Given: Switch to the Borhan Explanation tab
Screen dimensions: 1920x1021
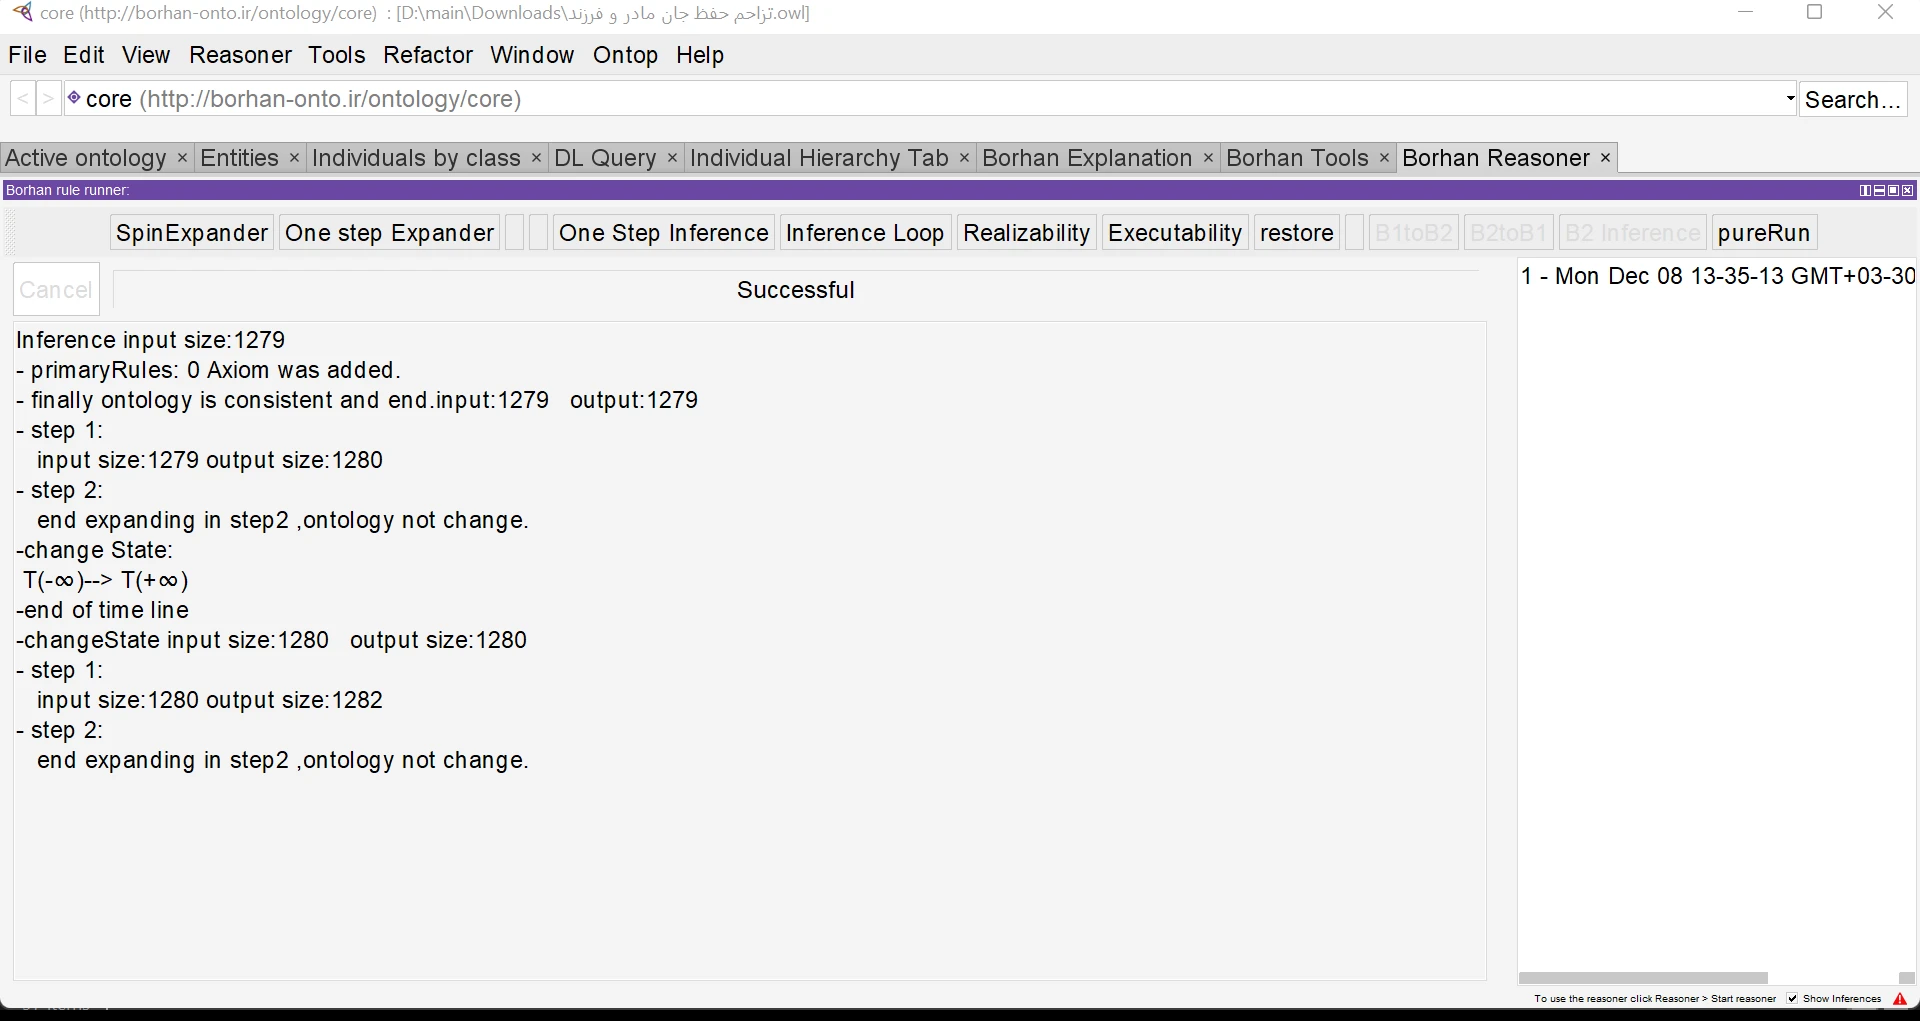Looking at the screenshot, I should (x=1086, y=158).
